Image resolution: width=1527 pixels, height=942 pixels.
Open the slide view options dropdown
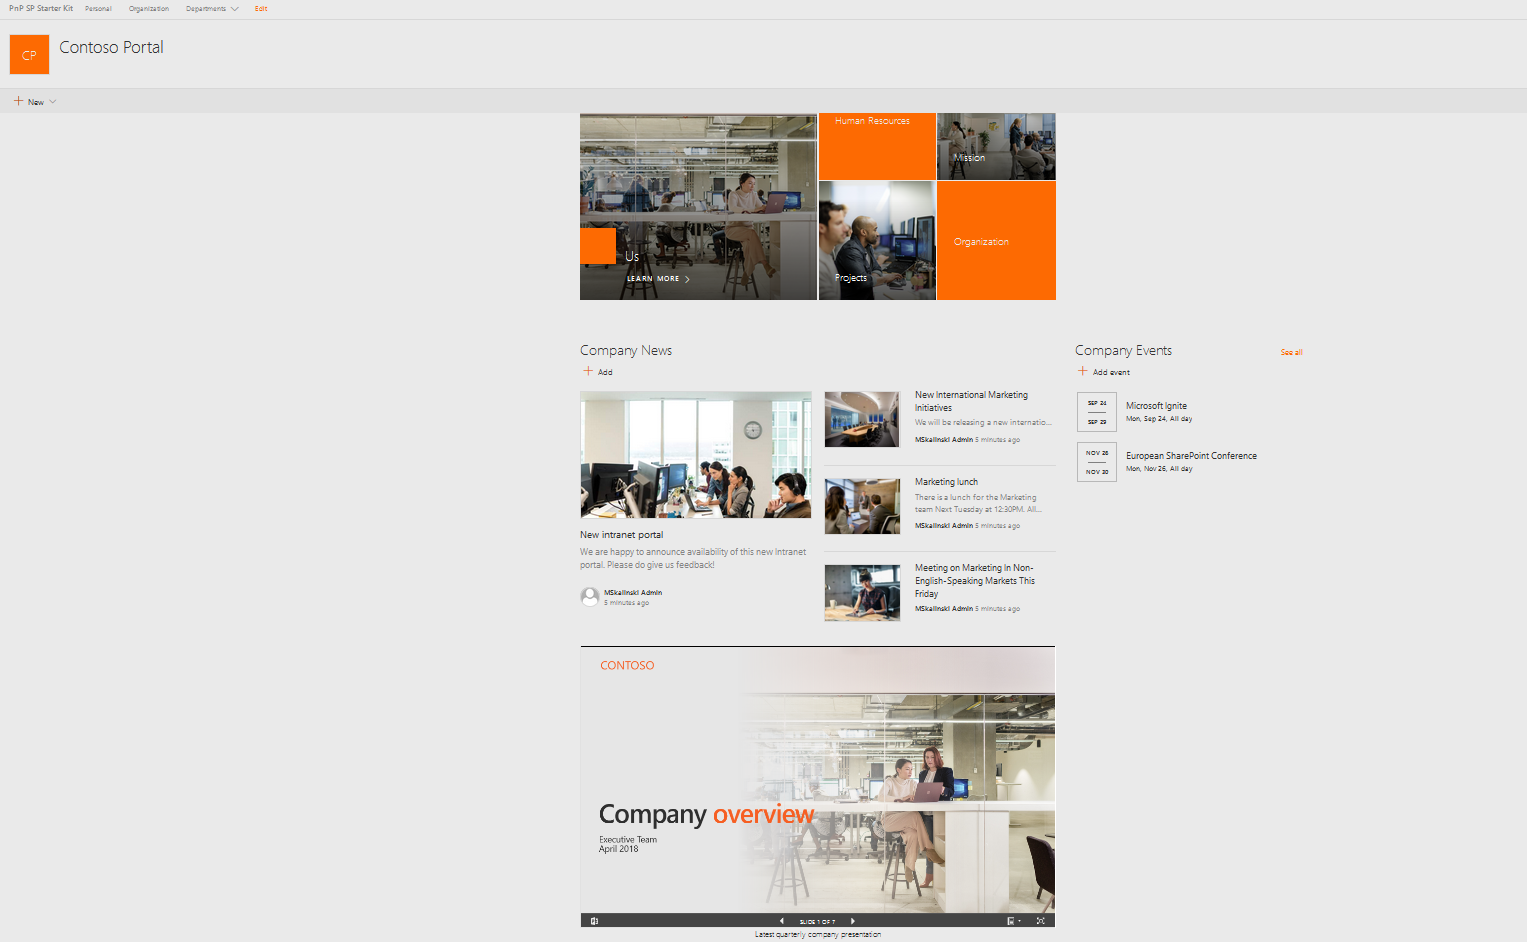click(x=1013, y=921)
